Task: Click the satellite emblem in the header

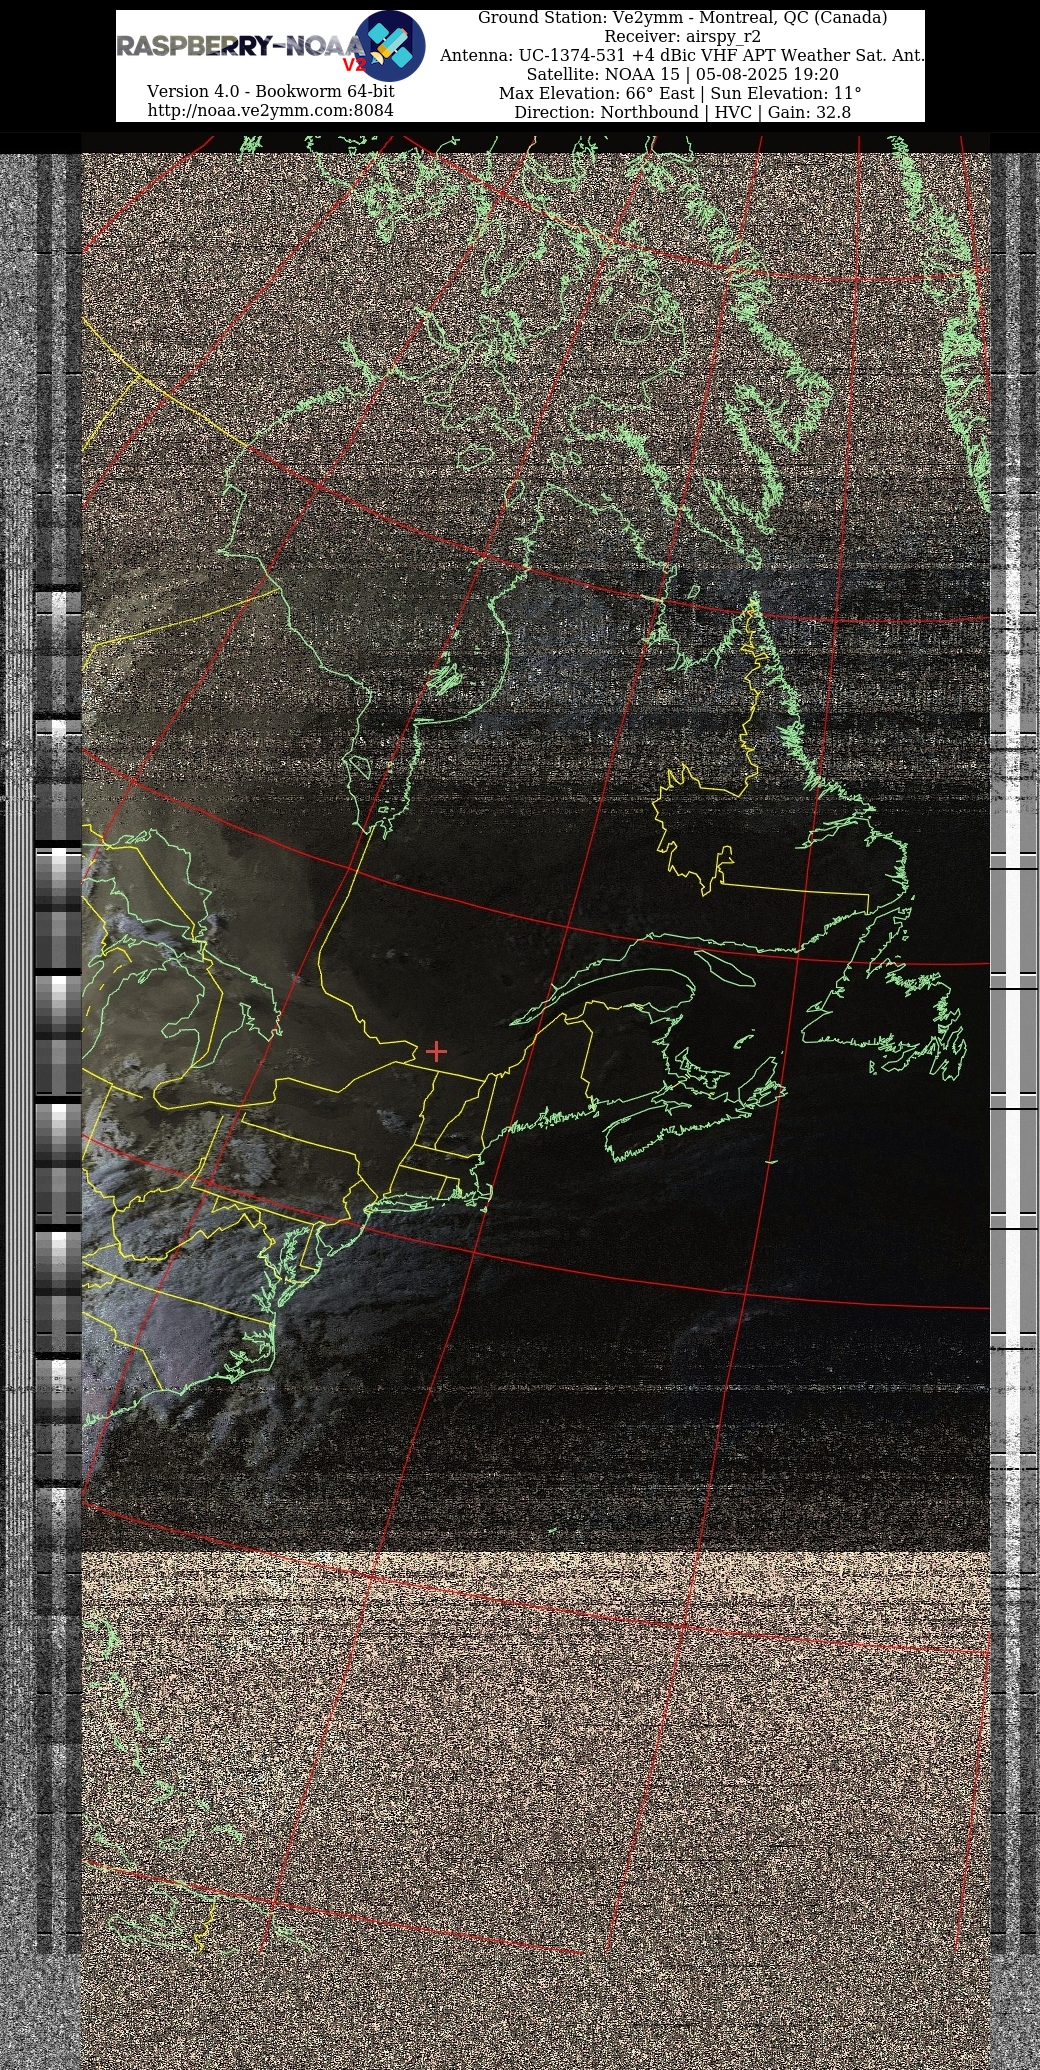Action: 390,46
